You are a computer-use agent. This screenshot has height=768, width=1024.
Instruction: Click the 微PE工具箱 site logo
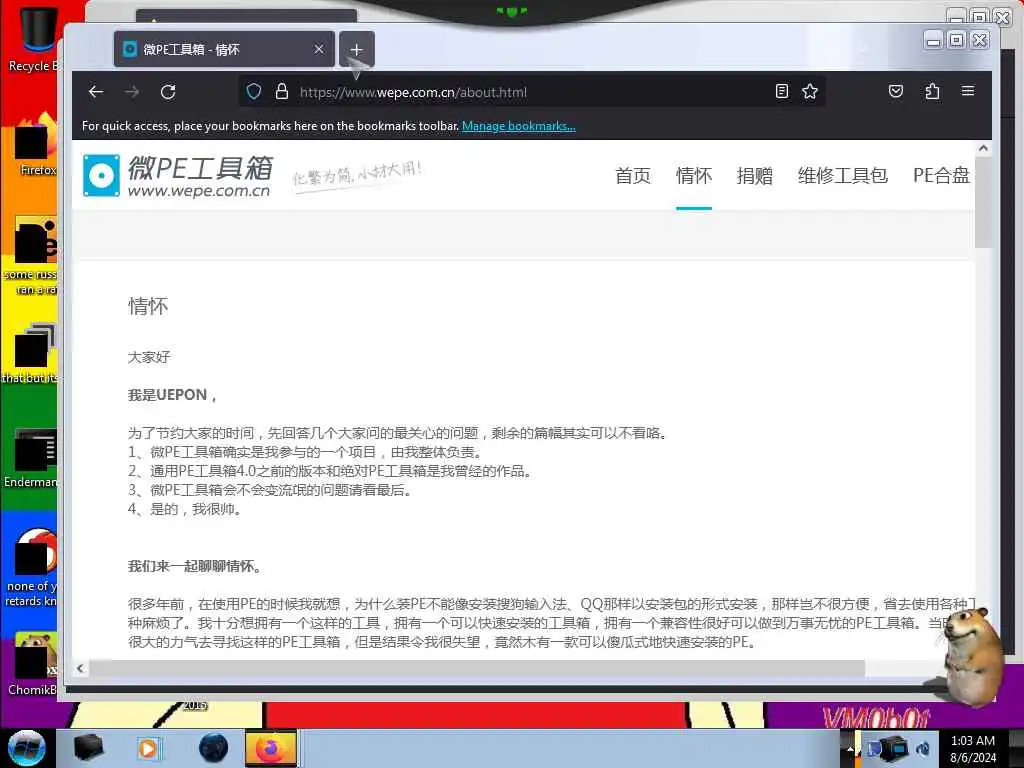click(x=178, y=176)
